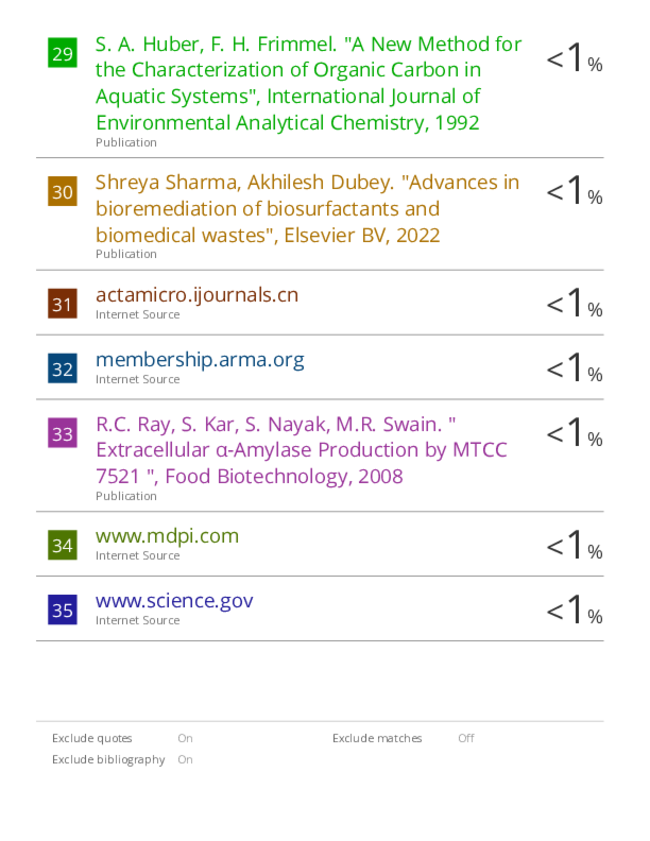The height and width of the screenshot is (841, 650).
Task: Toggle the Exclude bibliography On setting
Action: point(185,759)
